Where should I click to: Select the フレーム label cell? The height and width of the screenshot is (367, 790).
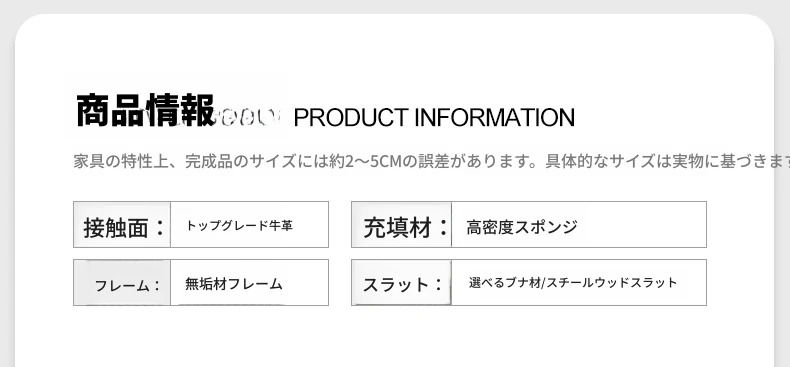click(122, 282)
